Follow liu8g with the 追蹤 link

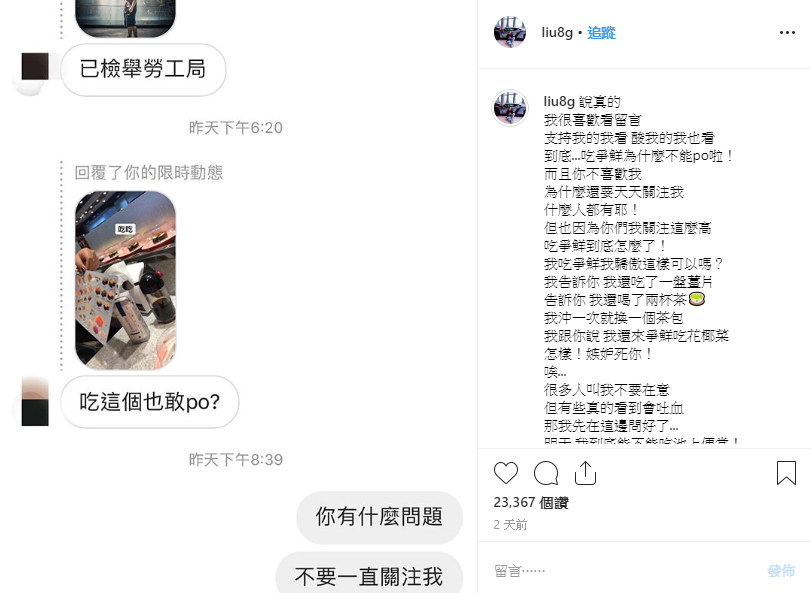click(601, 33)
